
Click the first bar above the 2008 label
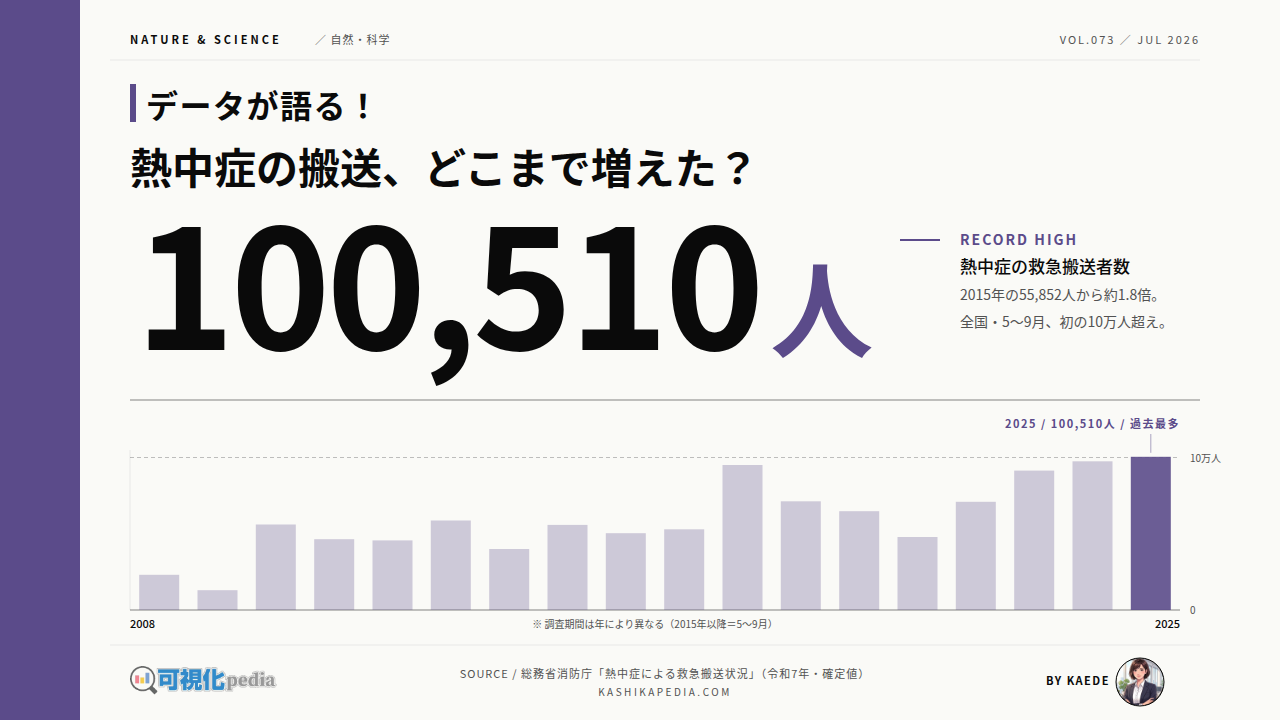(x=159, y=592)
